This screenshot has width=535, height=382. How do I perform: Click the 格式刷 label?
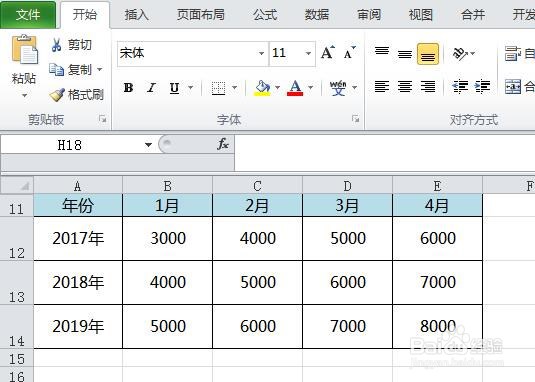pyautogui.click(x=86, y=95)
